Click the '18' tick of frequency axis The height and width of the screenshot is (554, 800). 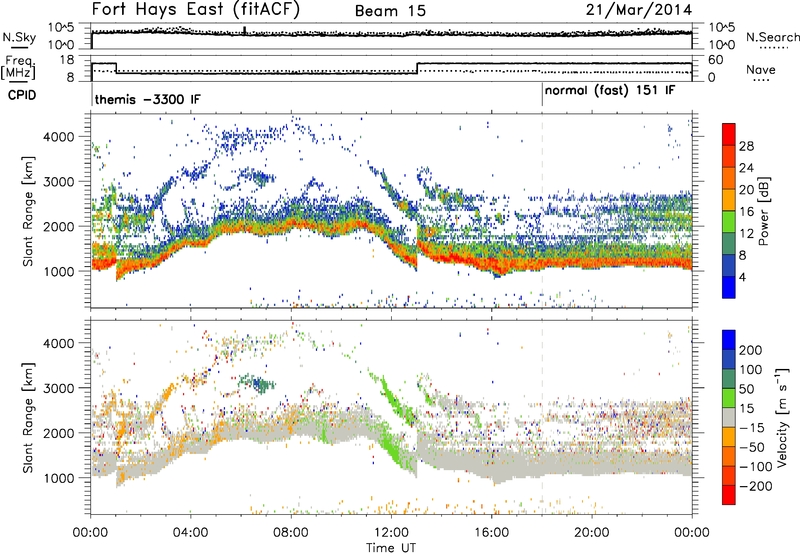67,60
